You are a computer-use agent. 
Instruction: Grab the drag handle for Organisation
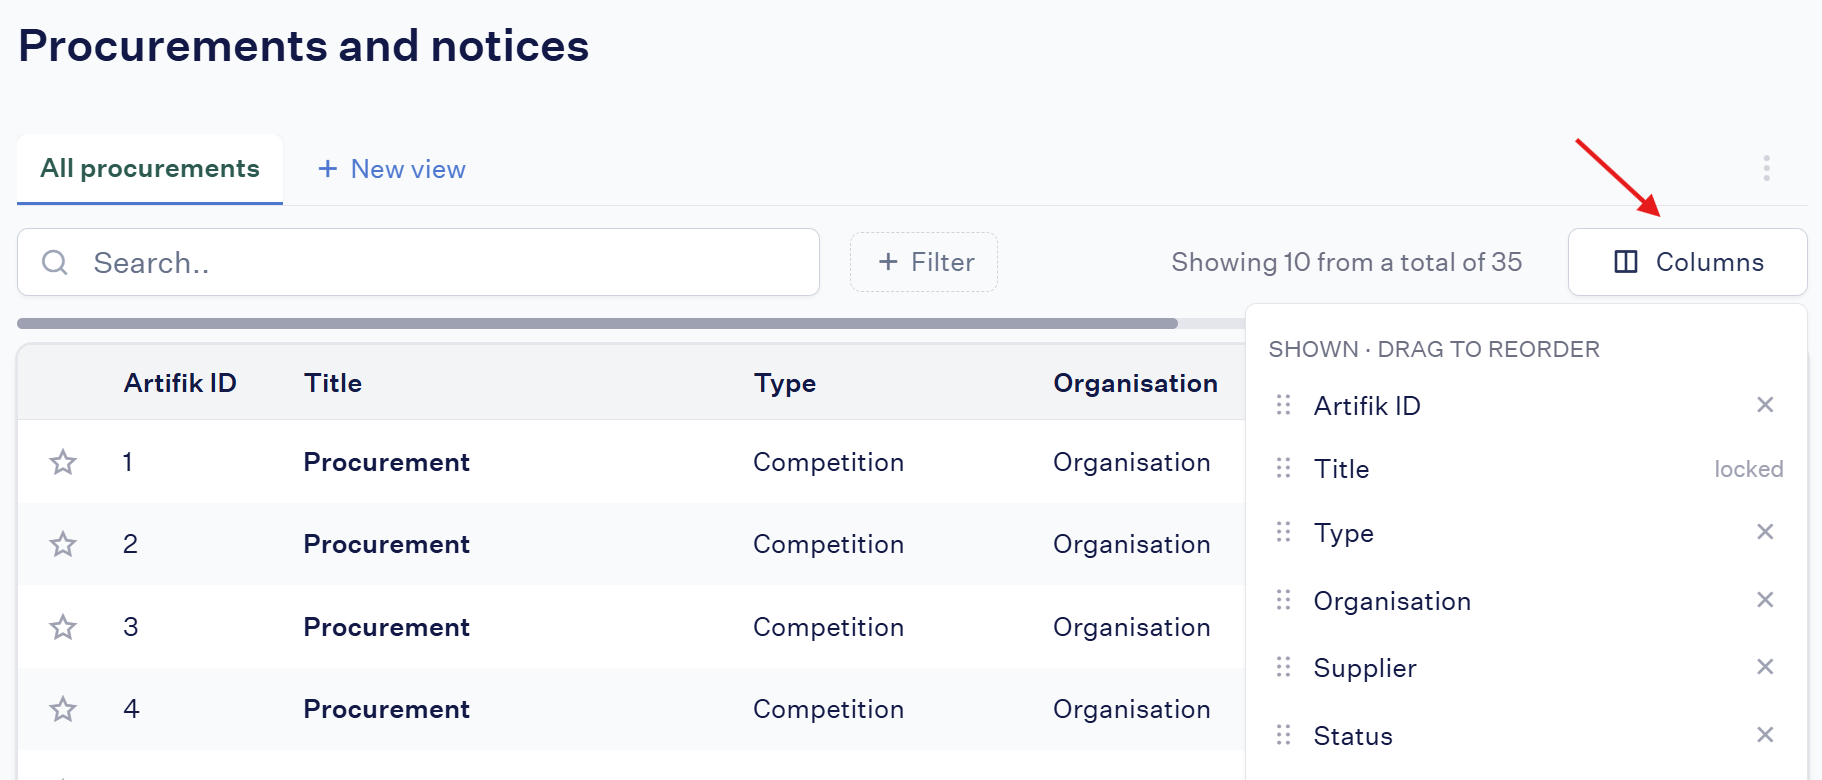1284,600
